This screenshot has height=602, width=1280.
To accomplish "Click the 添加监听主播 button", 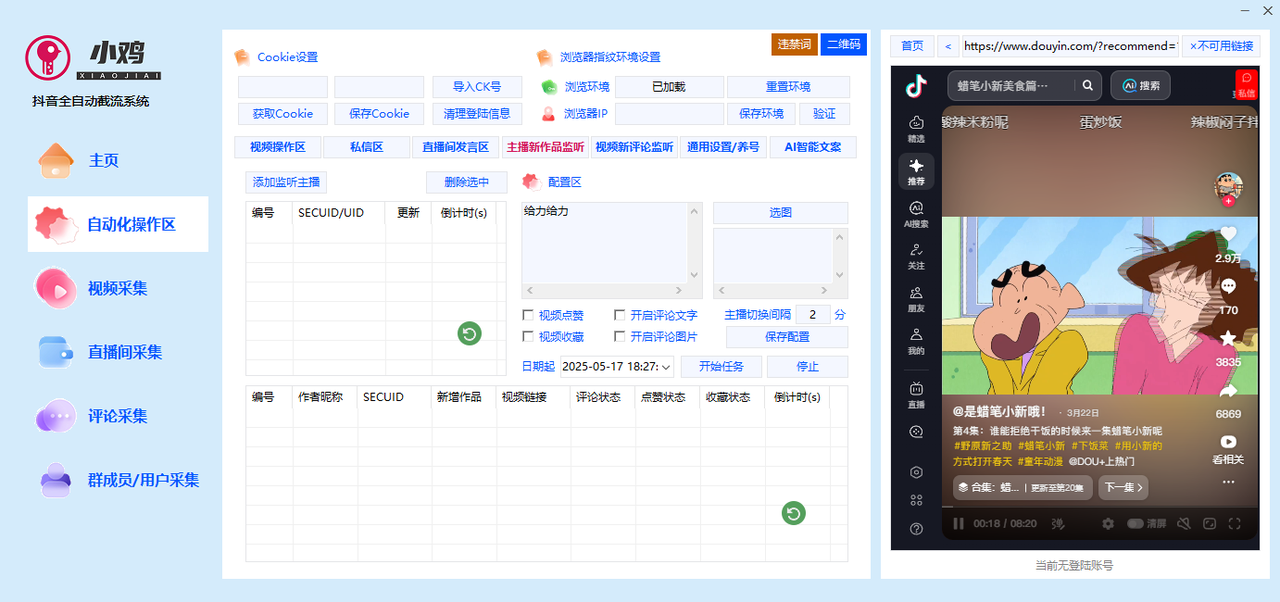I will coord(286,182).
